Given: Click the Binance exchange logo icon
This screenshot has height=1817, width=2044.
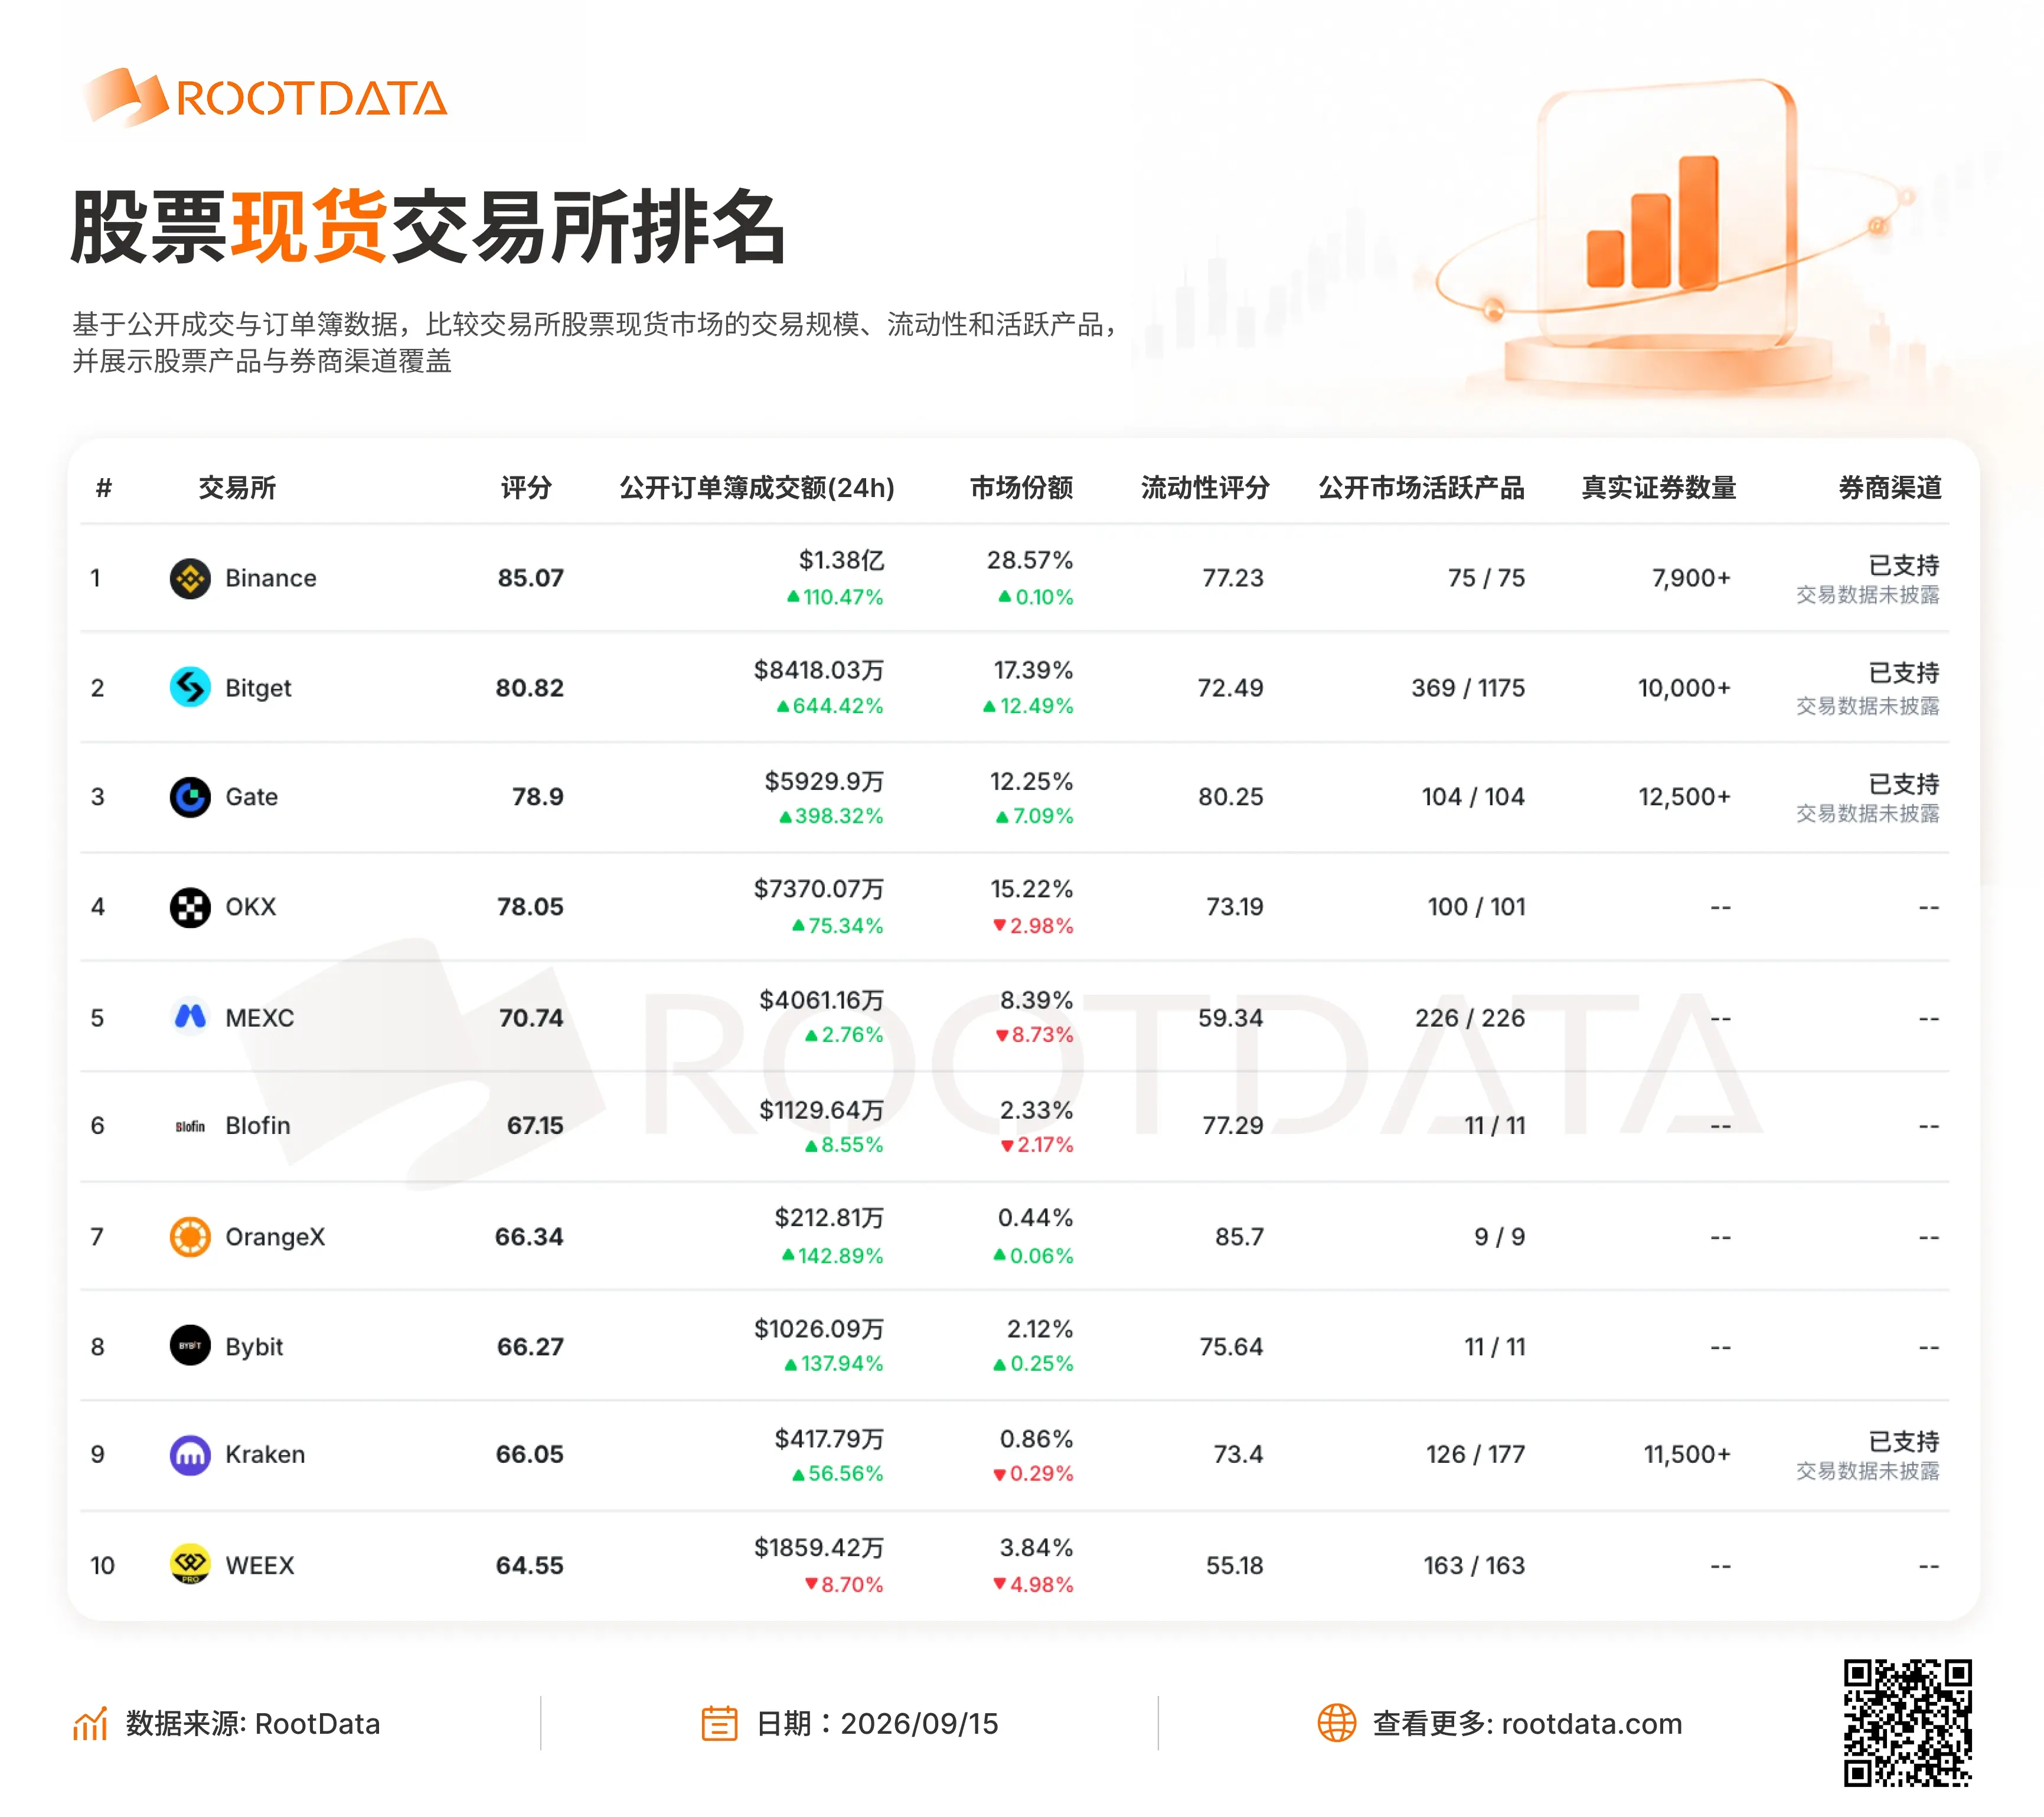Looking at the screenshot, I should (x=190, y=578).
